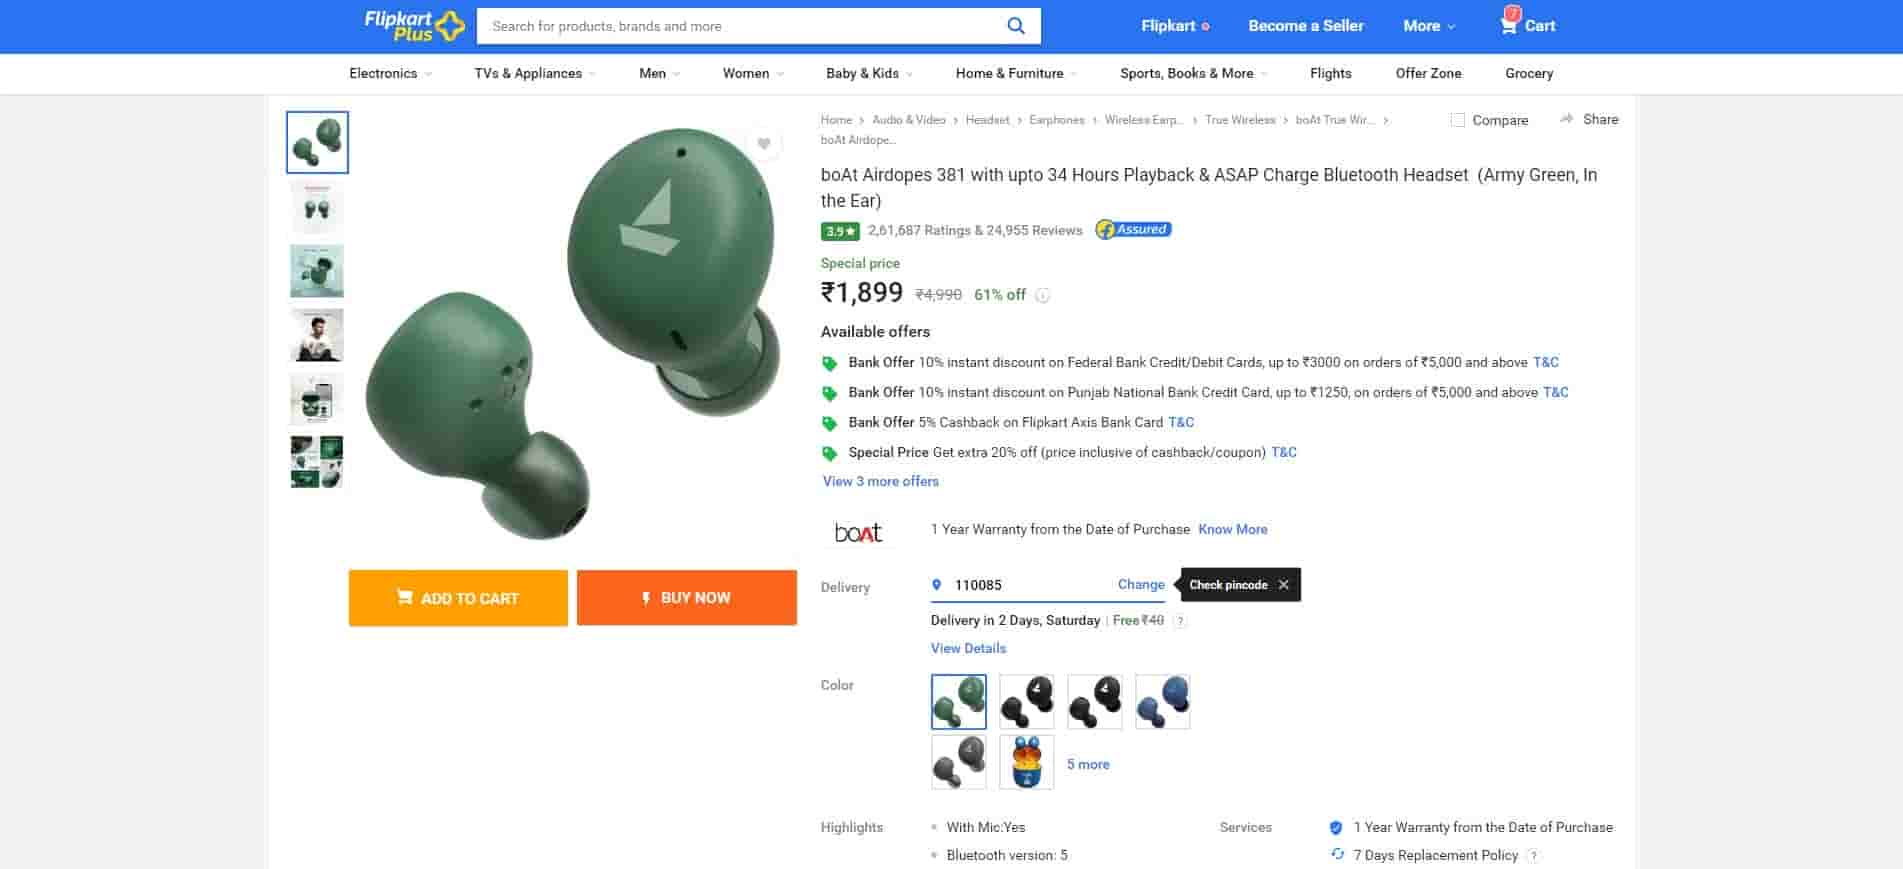
Task: Click View 3 more offers link
Action: click(880, 481)
